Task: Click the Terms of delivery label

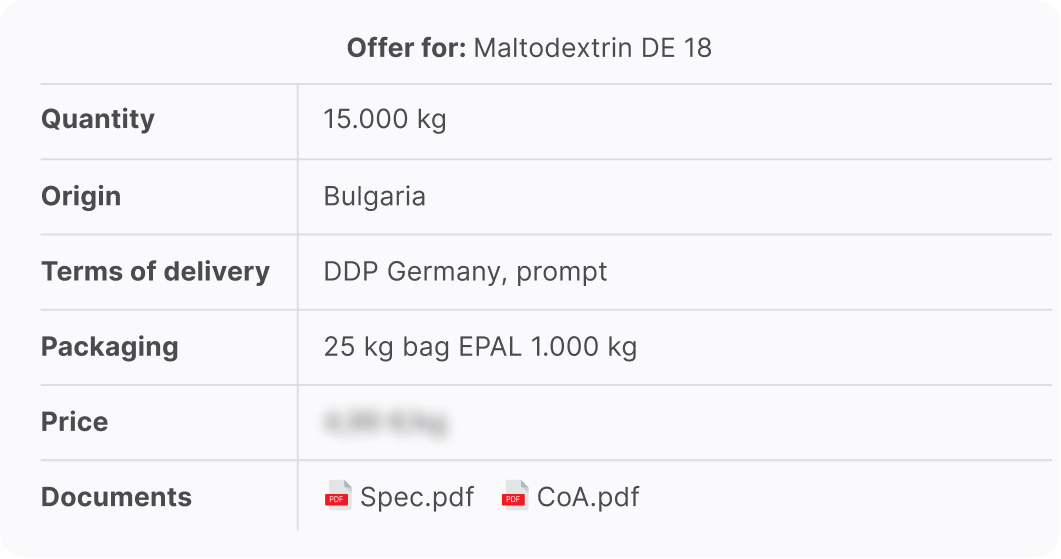Action: (x=155, y=271)
